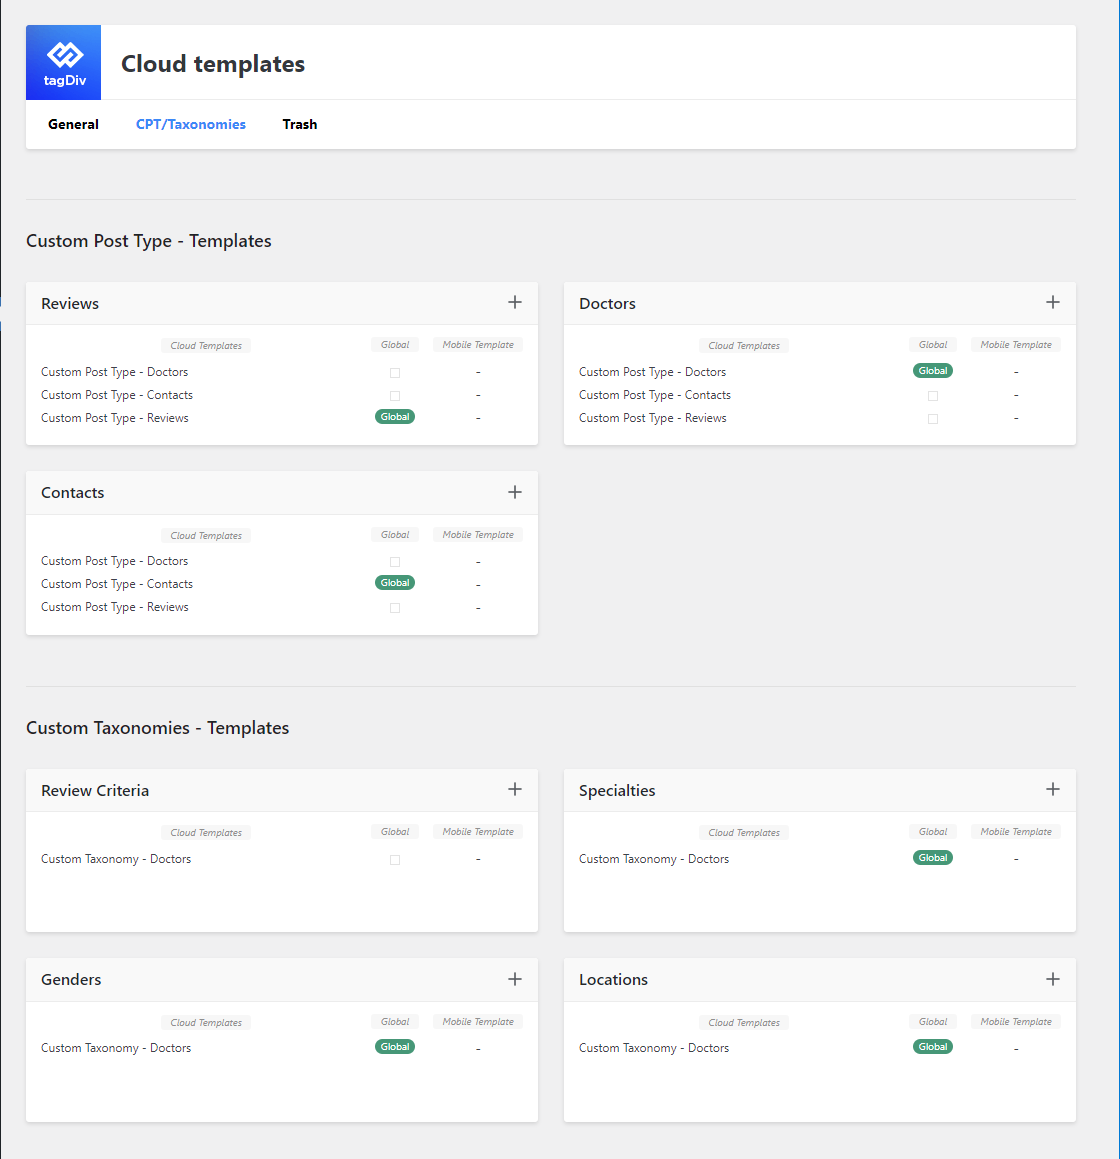The image size is (1120, 1159).
Task: Check Global for Contacts template in Doctors card
Action: coord(933,396)
